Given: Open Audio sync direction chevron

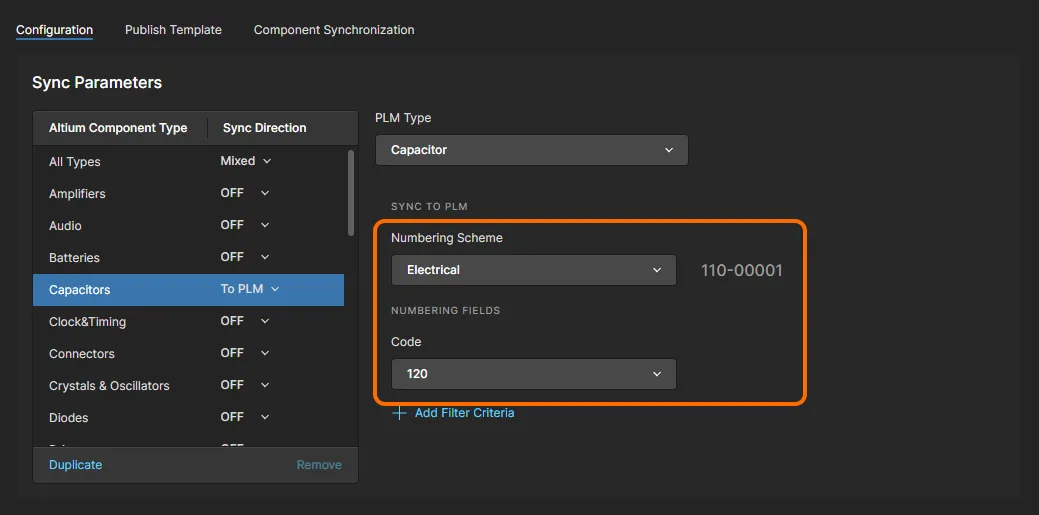Looking at the screenshot, I should [265, 225].
